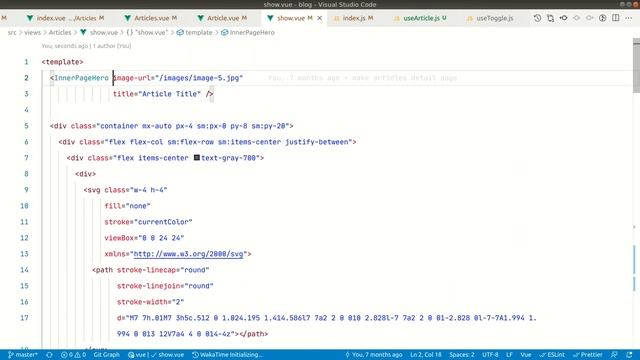Toggle file blame commit icon in toolbar
This screenshot has height=360, width=640.
tap(564, 18)
